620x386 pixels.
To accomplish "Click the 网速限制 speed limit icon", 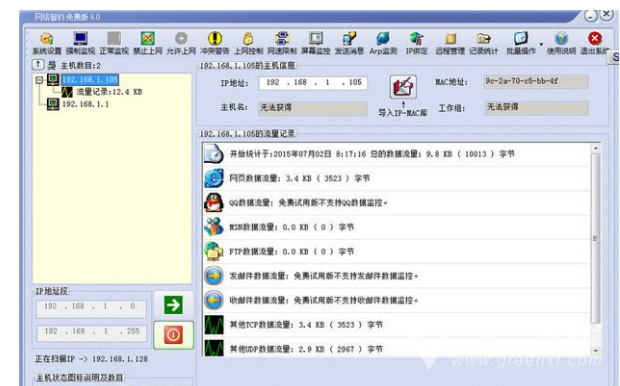I will click(x=282, y=43).
